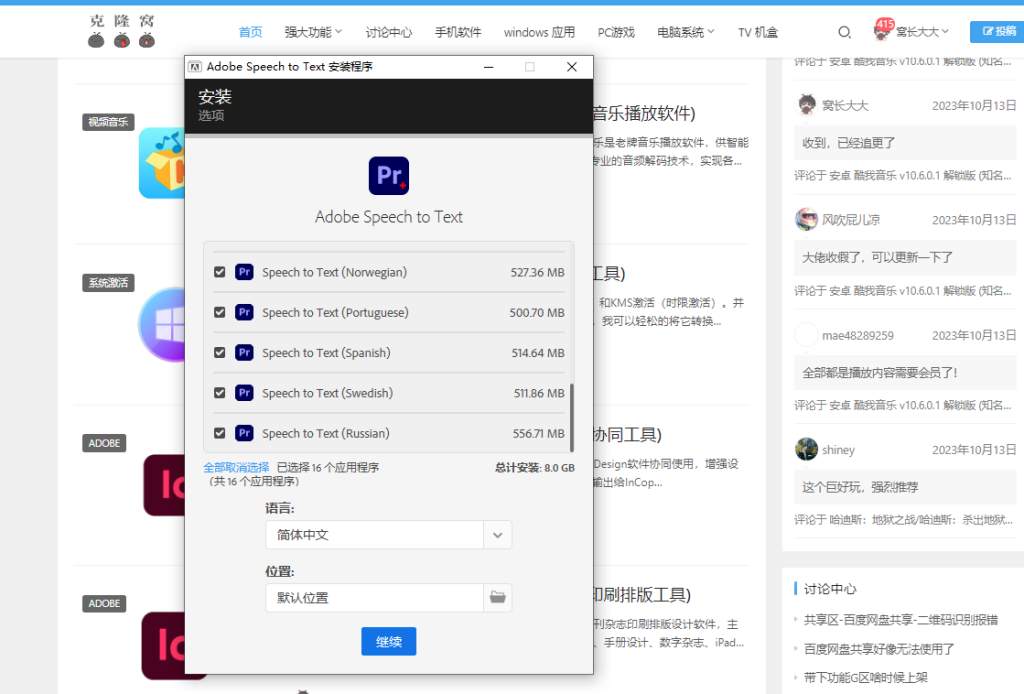Open 百度网盘共享好像无法使用了 discussion link

(879, 649)
